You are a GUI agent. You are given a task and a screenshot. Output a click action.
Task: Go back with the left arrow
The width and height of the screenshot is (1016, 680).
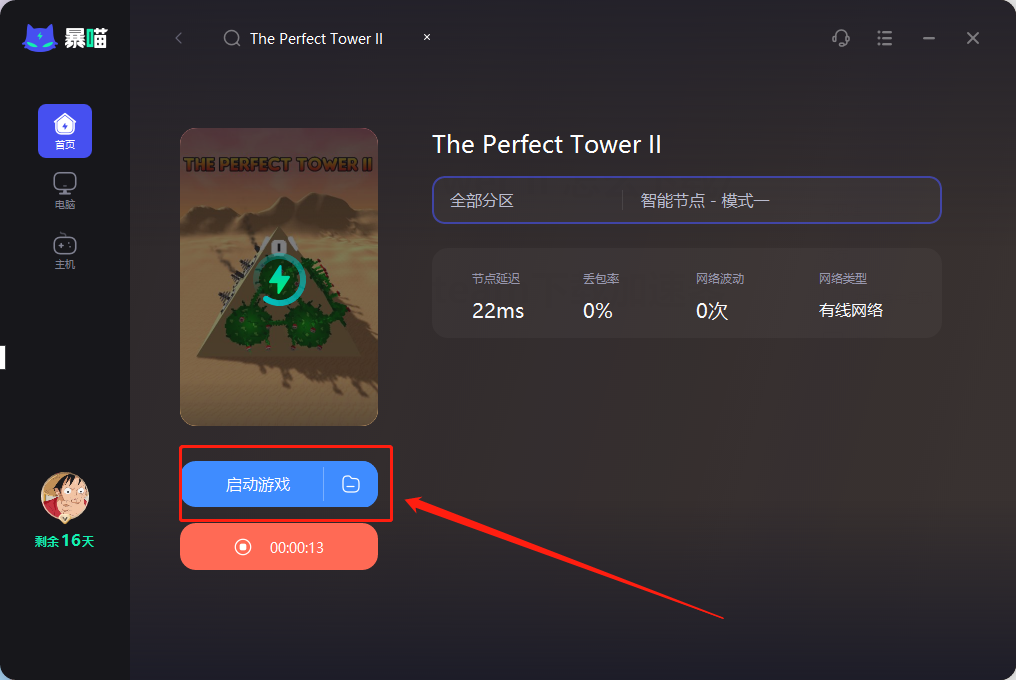[179, 38]
